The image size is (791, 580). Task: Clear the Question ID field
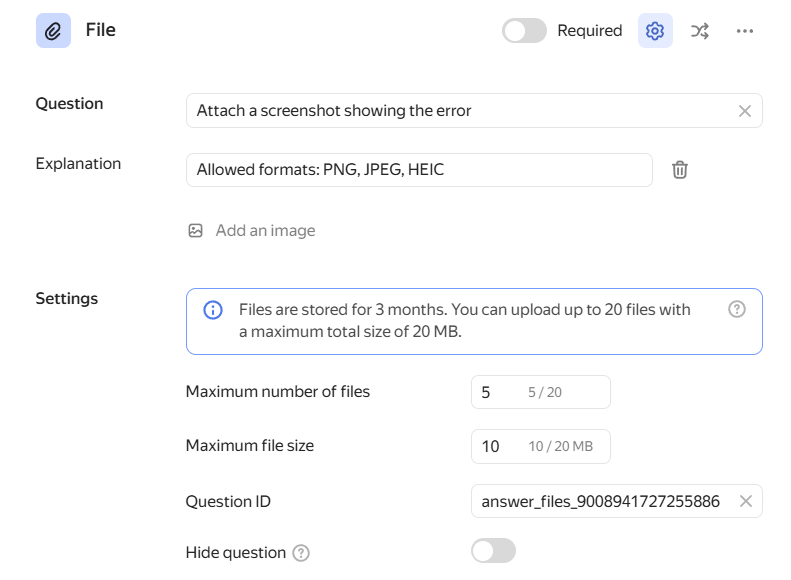click(x=745, y=501)
